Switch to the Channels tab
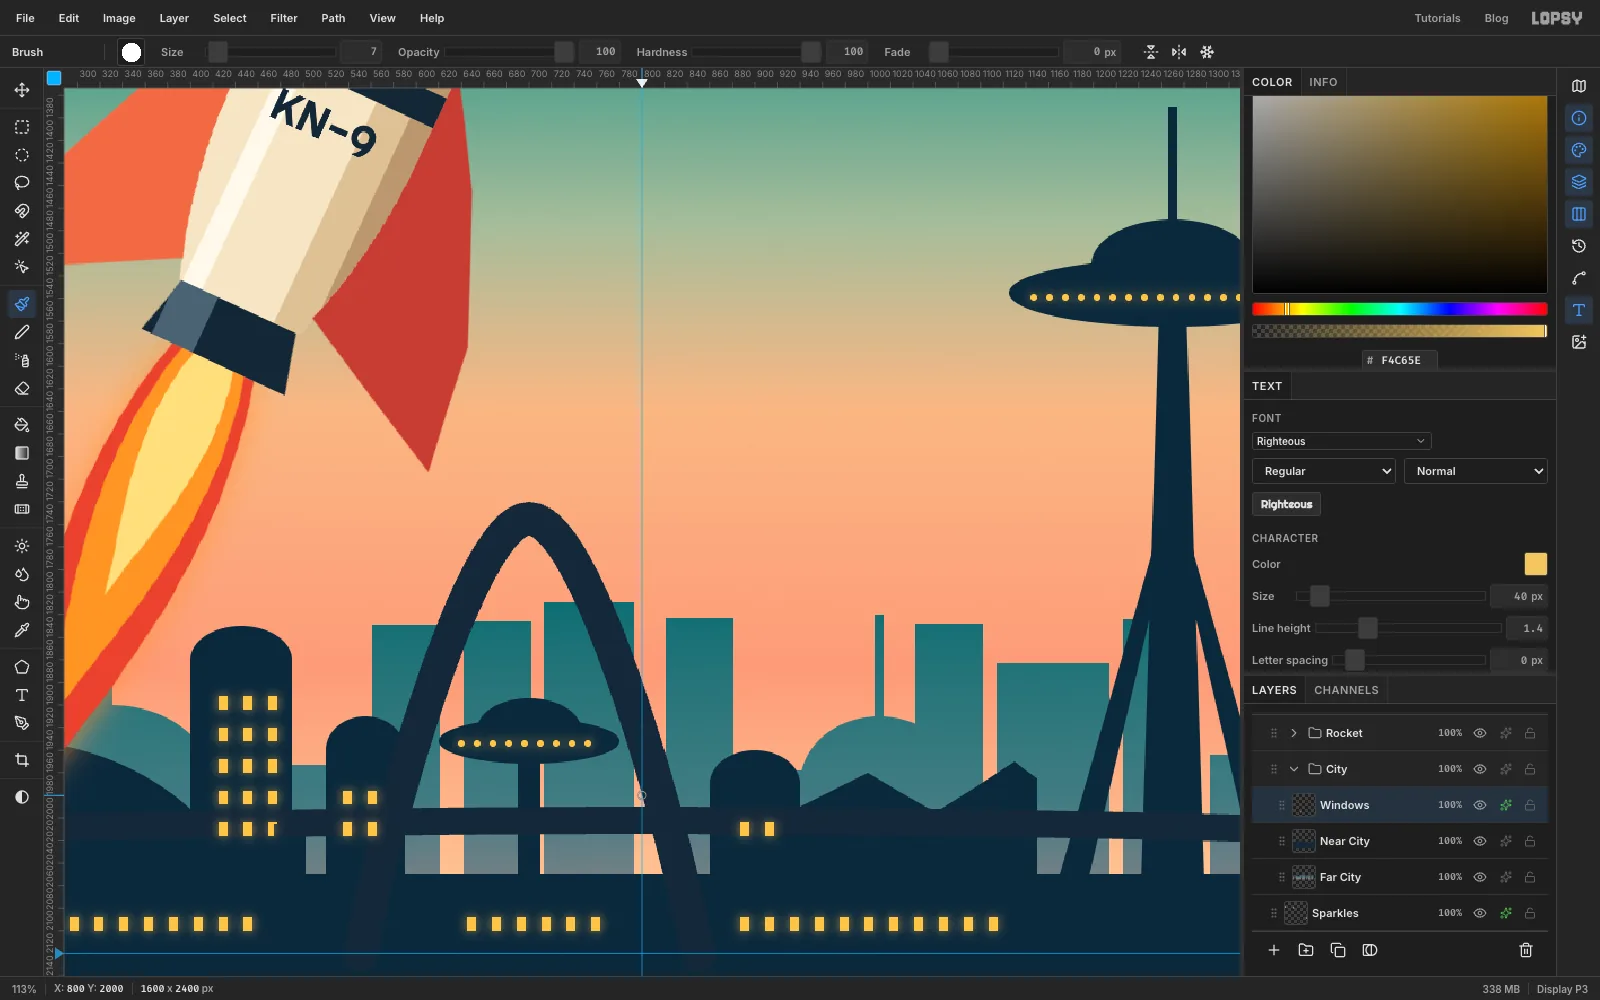This screenshot has width=1600, height=1000. (1346, 690)
